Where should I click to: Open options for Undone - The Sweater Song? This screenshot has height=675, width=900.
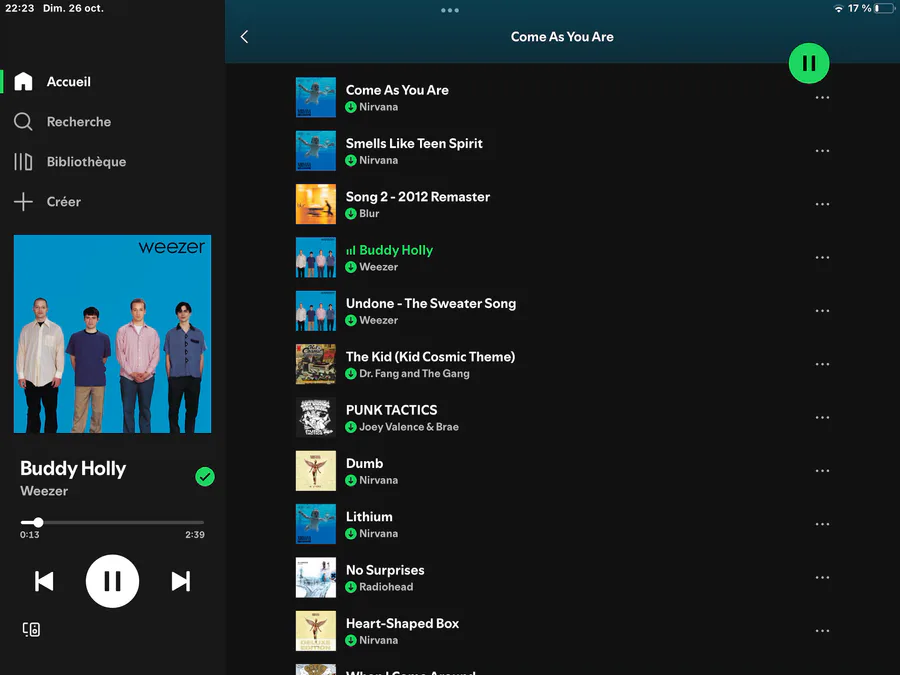click(822, 311)
